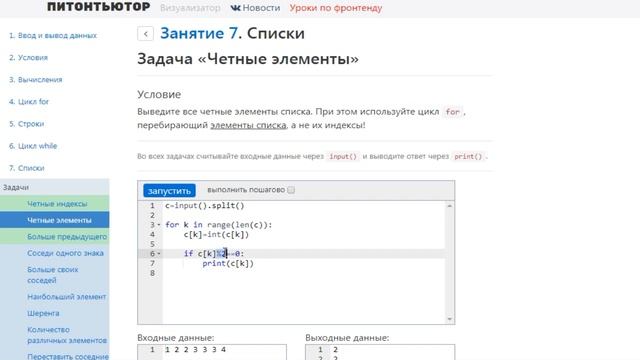The image size is (640, 360).
Task: Open the Соседи одного знака task
Action: click(x=65, y=253)
